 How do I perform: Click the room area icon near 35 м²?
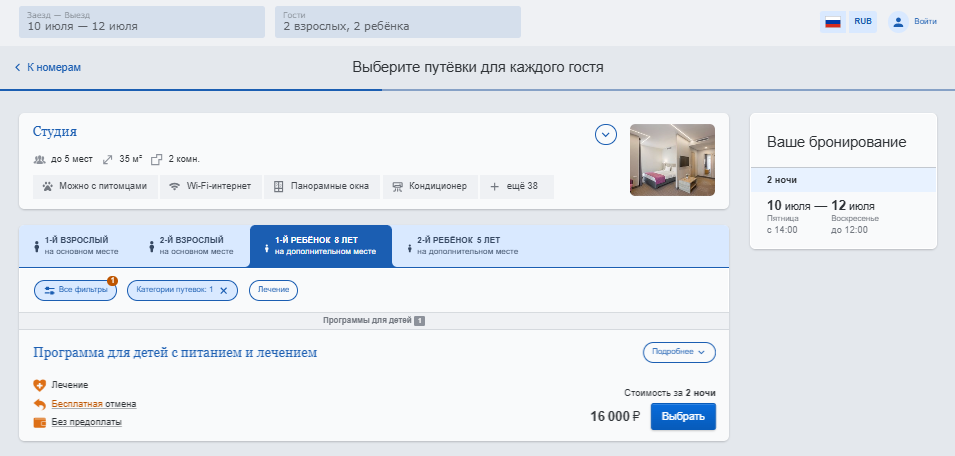click(108, 160)
